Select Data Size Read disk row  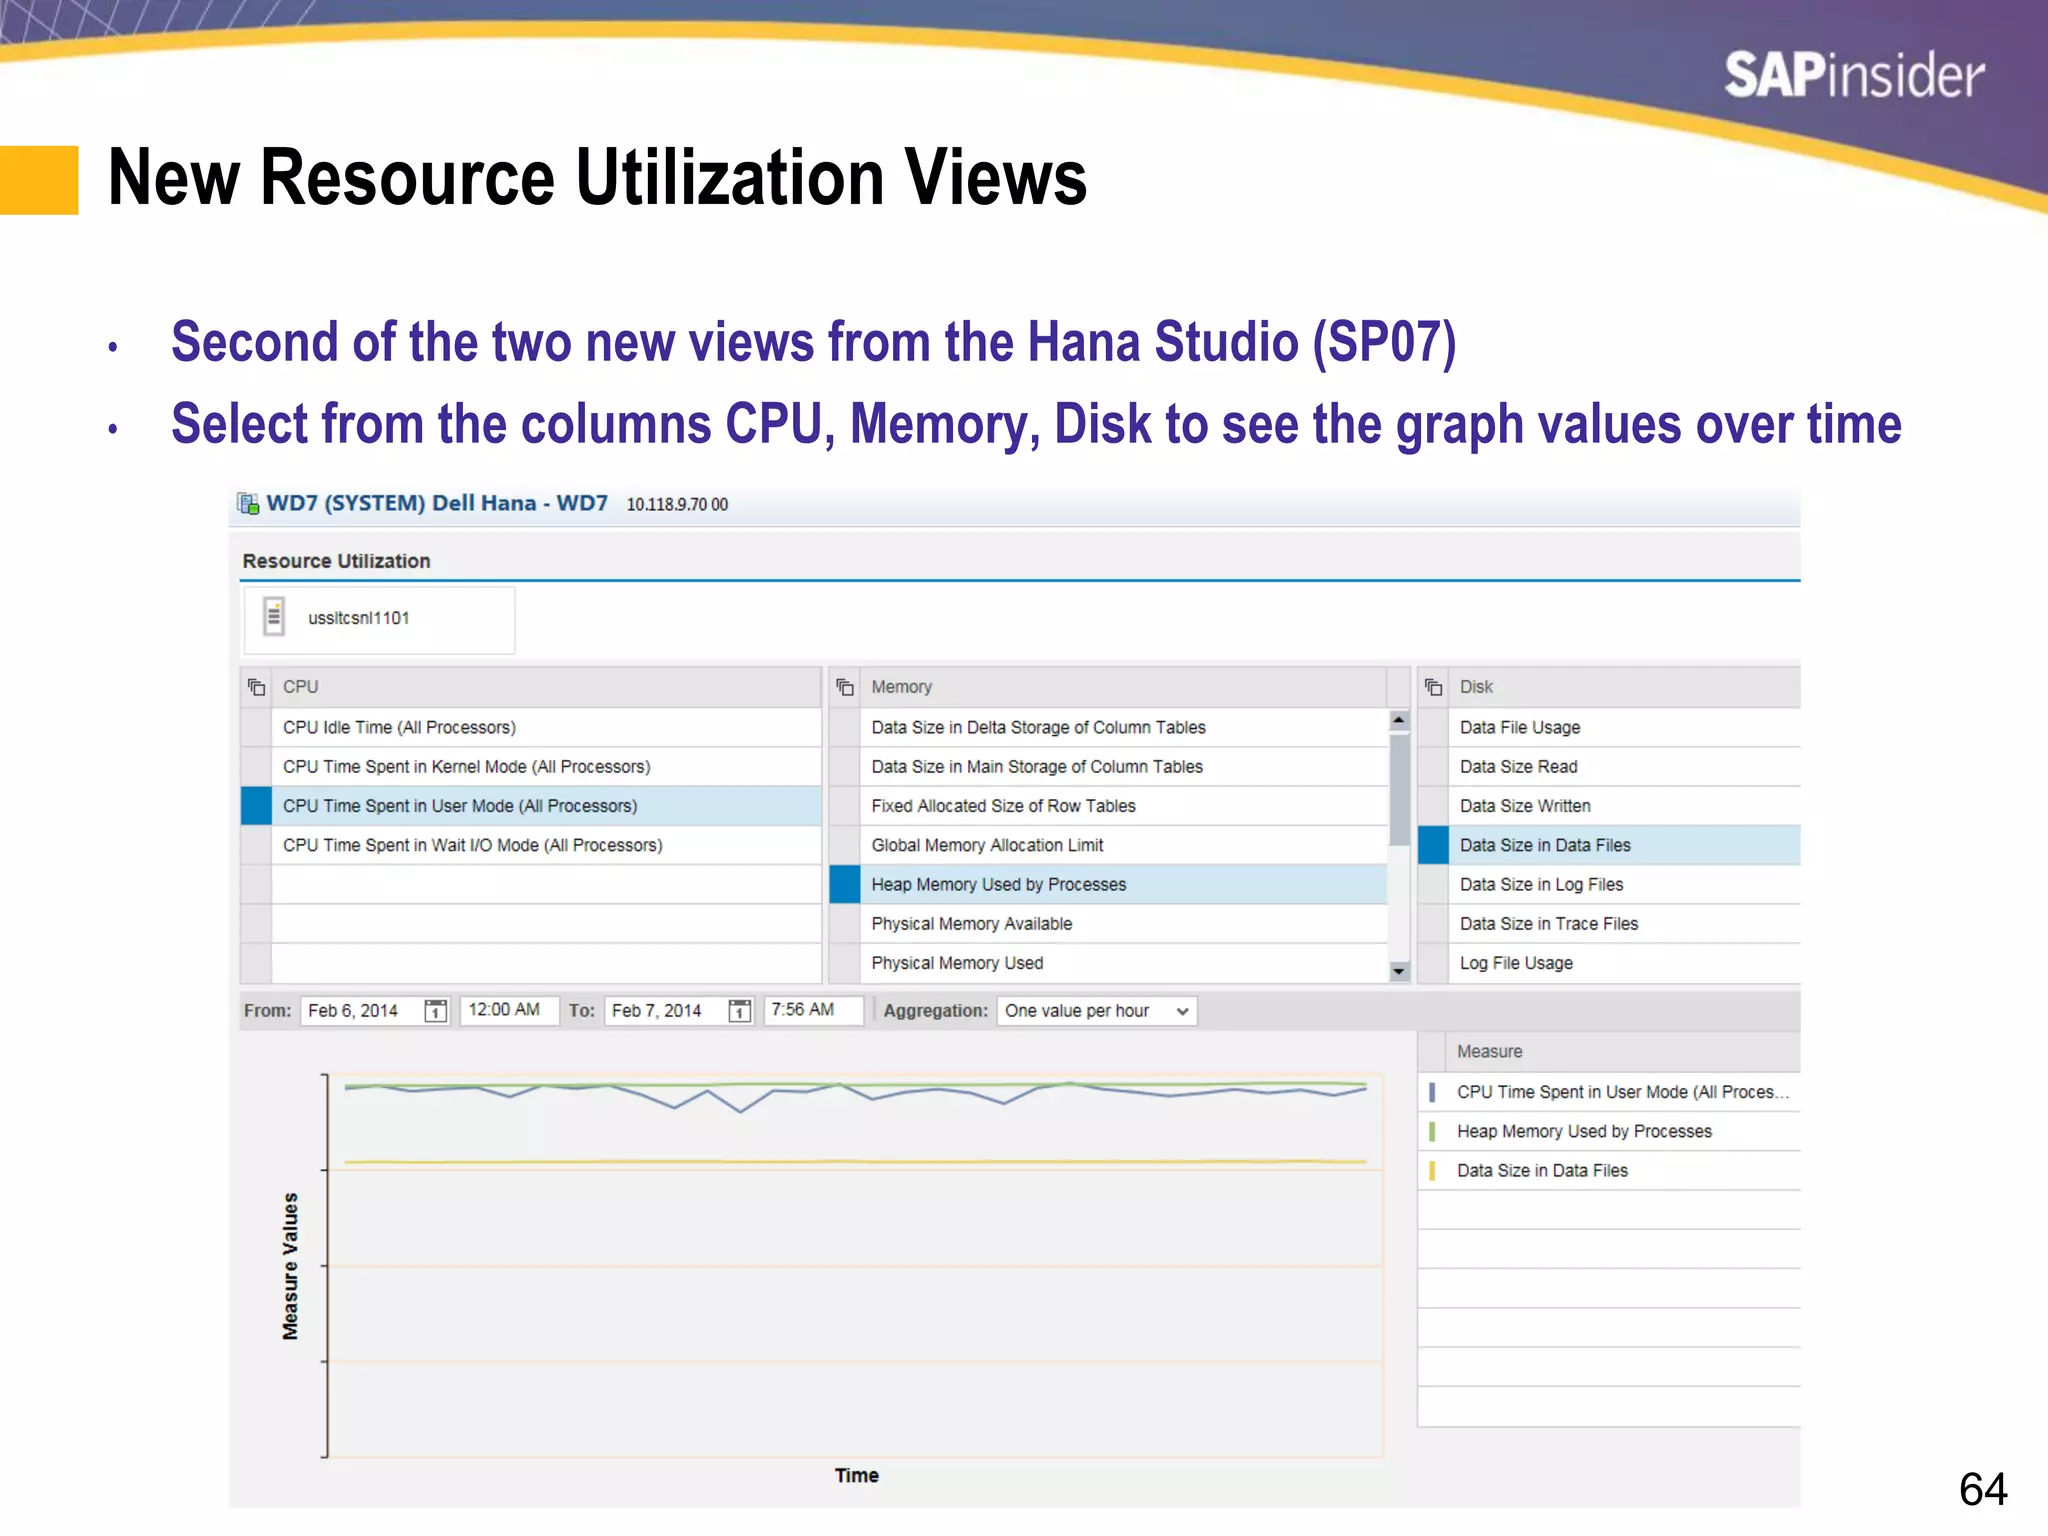pos(1625,767)
